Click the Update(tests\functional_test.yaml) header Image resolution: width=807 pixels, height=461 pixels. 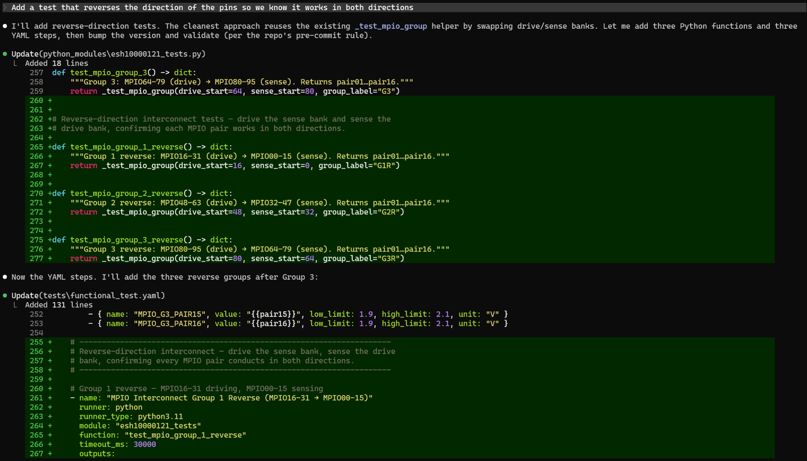pos(88,295)
